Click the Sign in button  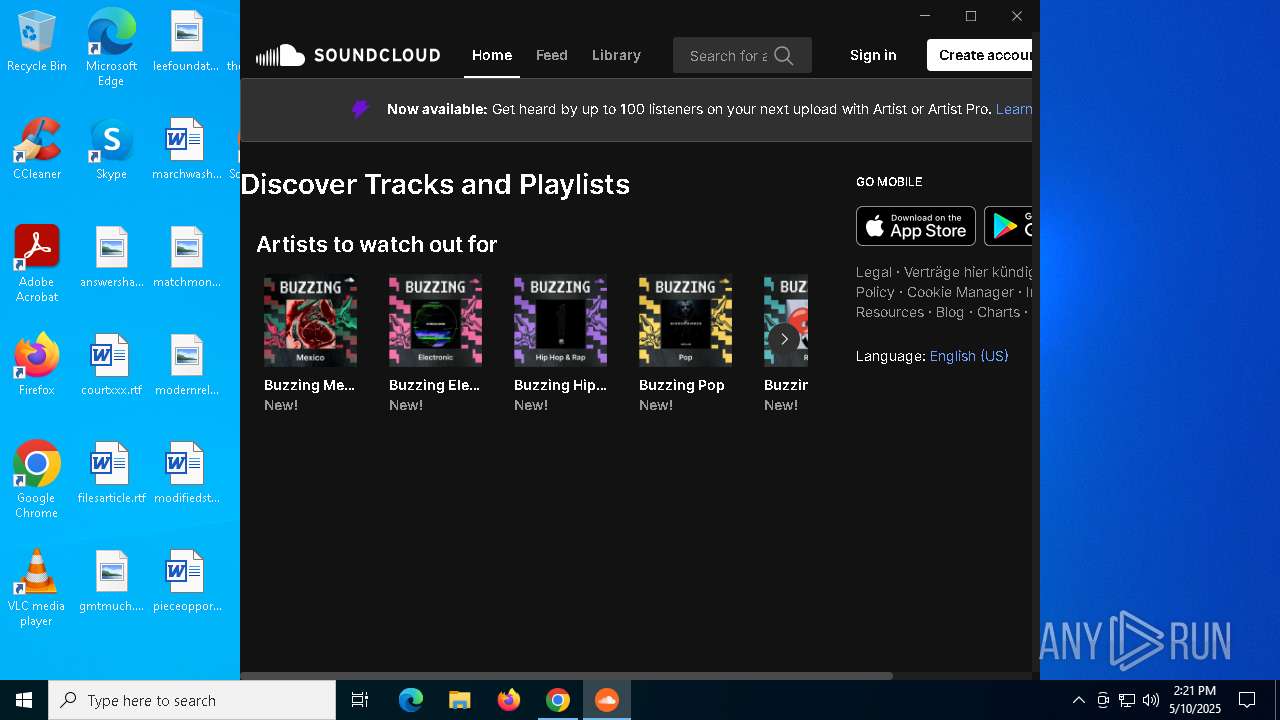coord(873,55)
